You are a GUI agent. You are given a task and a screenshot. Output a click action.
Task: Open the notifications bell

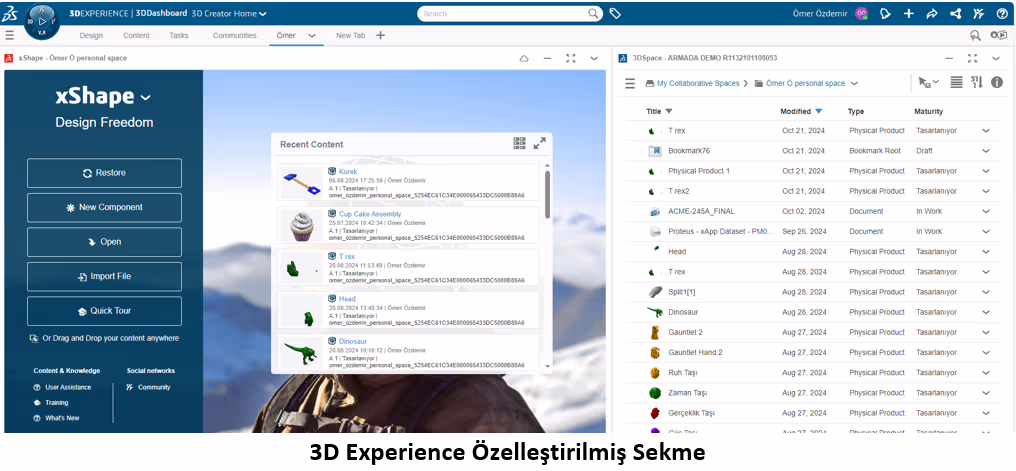coord(885,13)
